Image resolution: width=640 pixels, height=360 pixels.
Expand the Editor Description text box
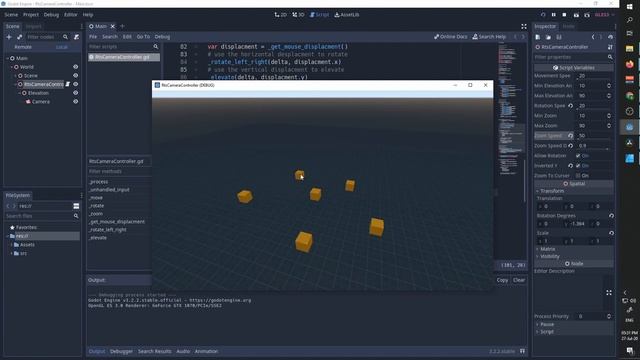pyautogui.click(x=609, y=293)
